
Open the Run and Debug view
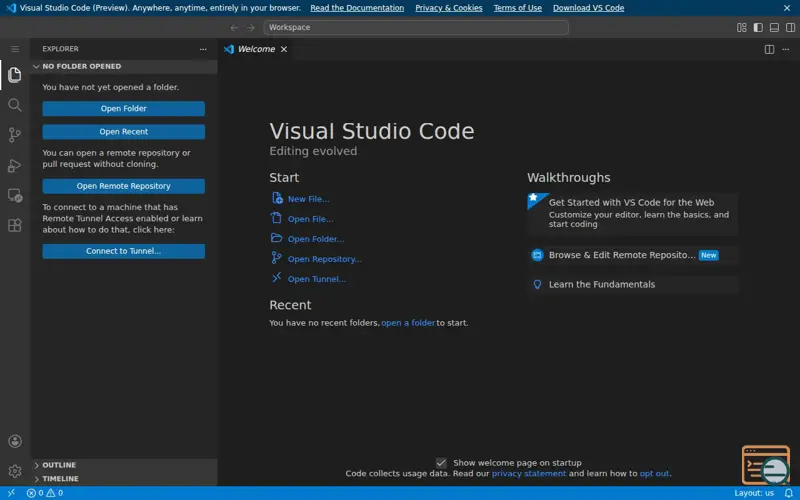coord(15,165)
